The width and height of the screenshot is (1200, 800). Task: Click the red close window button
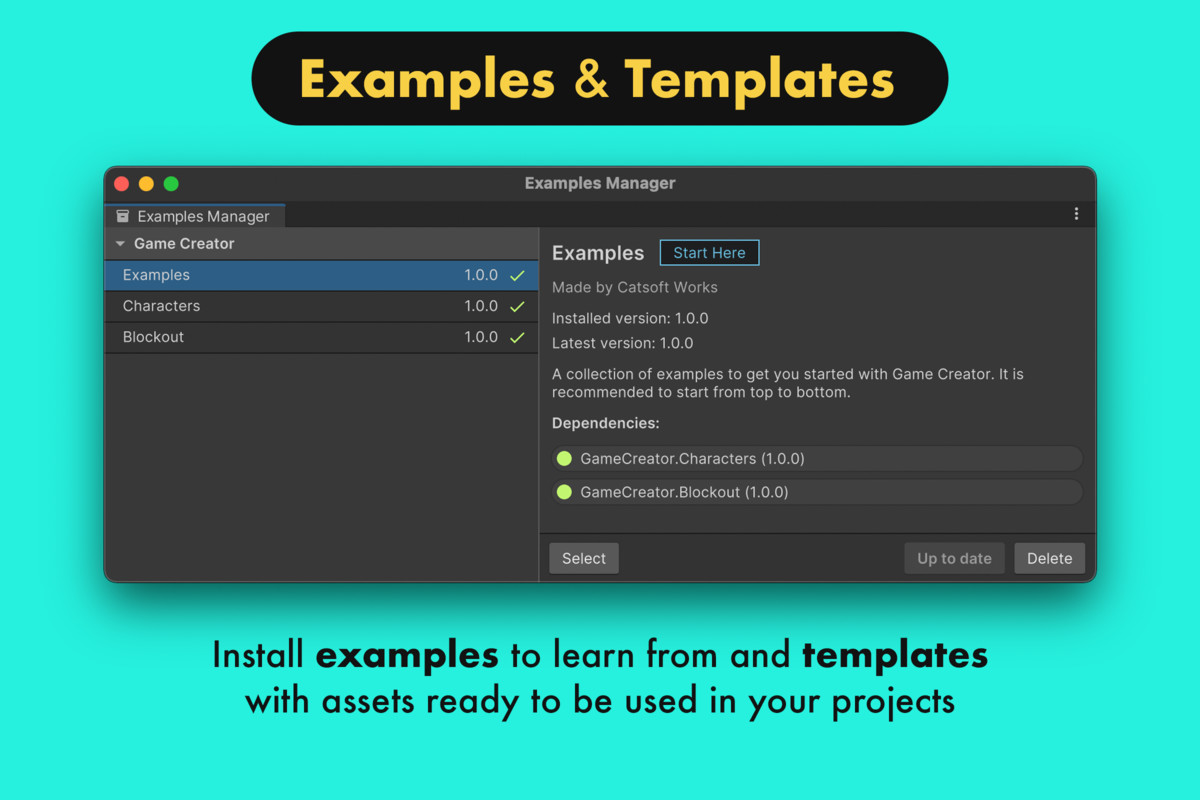coord(122,184)
